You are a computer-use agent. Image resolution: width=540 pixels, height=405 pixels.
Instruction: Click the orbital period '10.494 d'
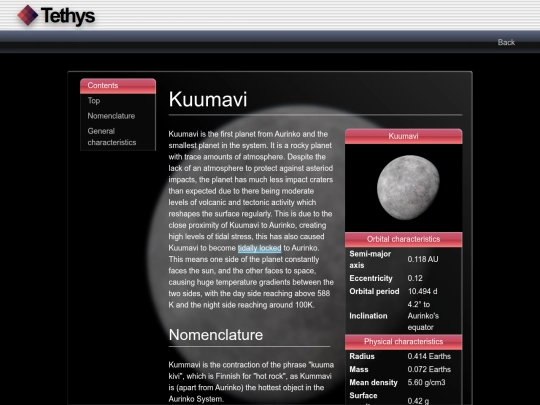coord(423,291)
